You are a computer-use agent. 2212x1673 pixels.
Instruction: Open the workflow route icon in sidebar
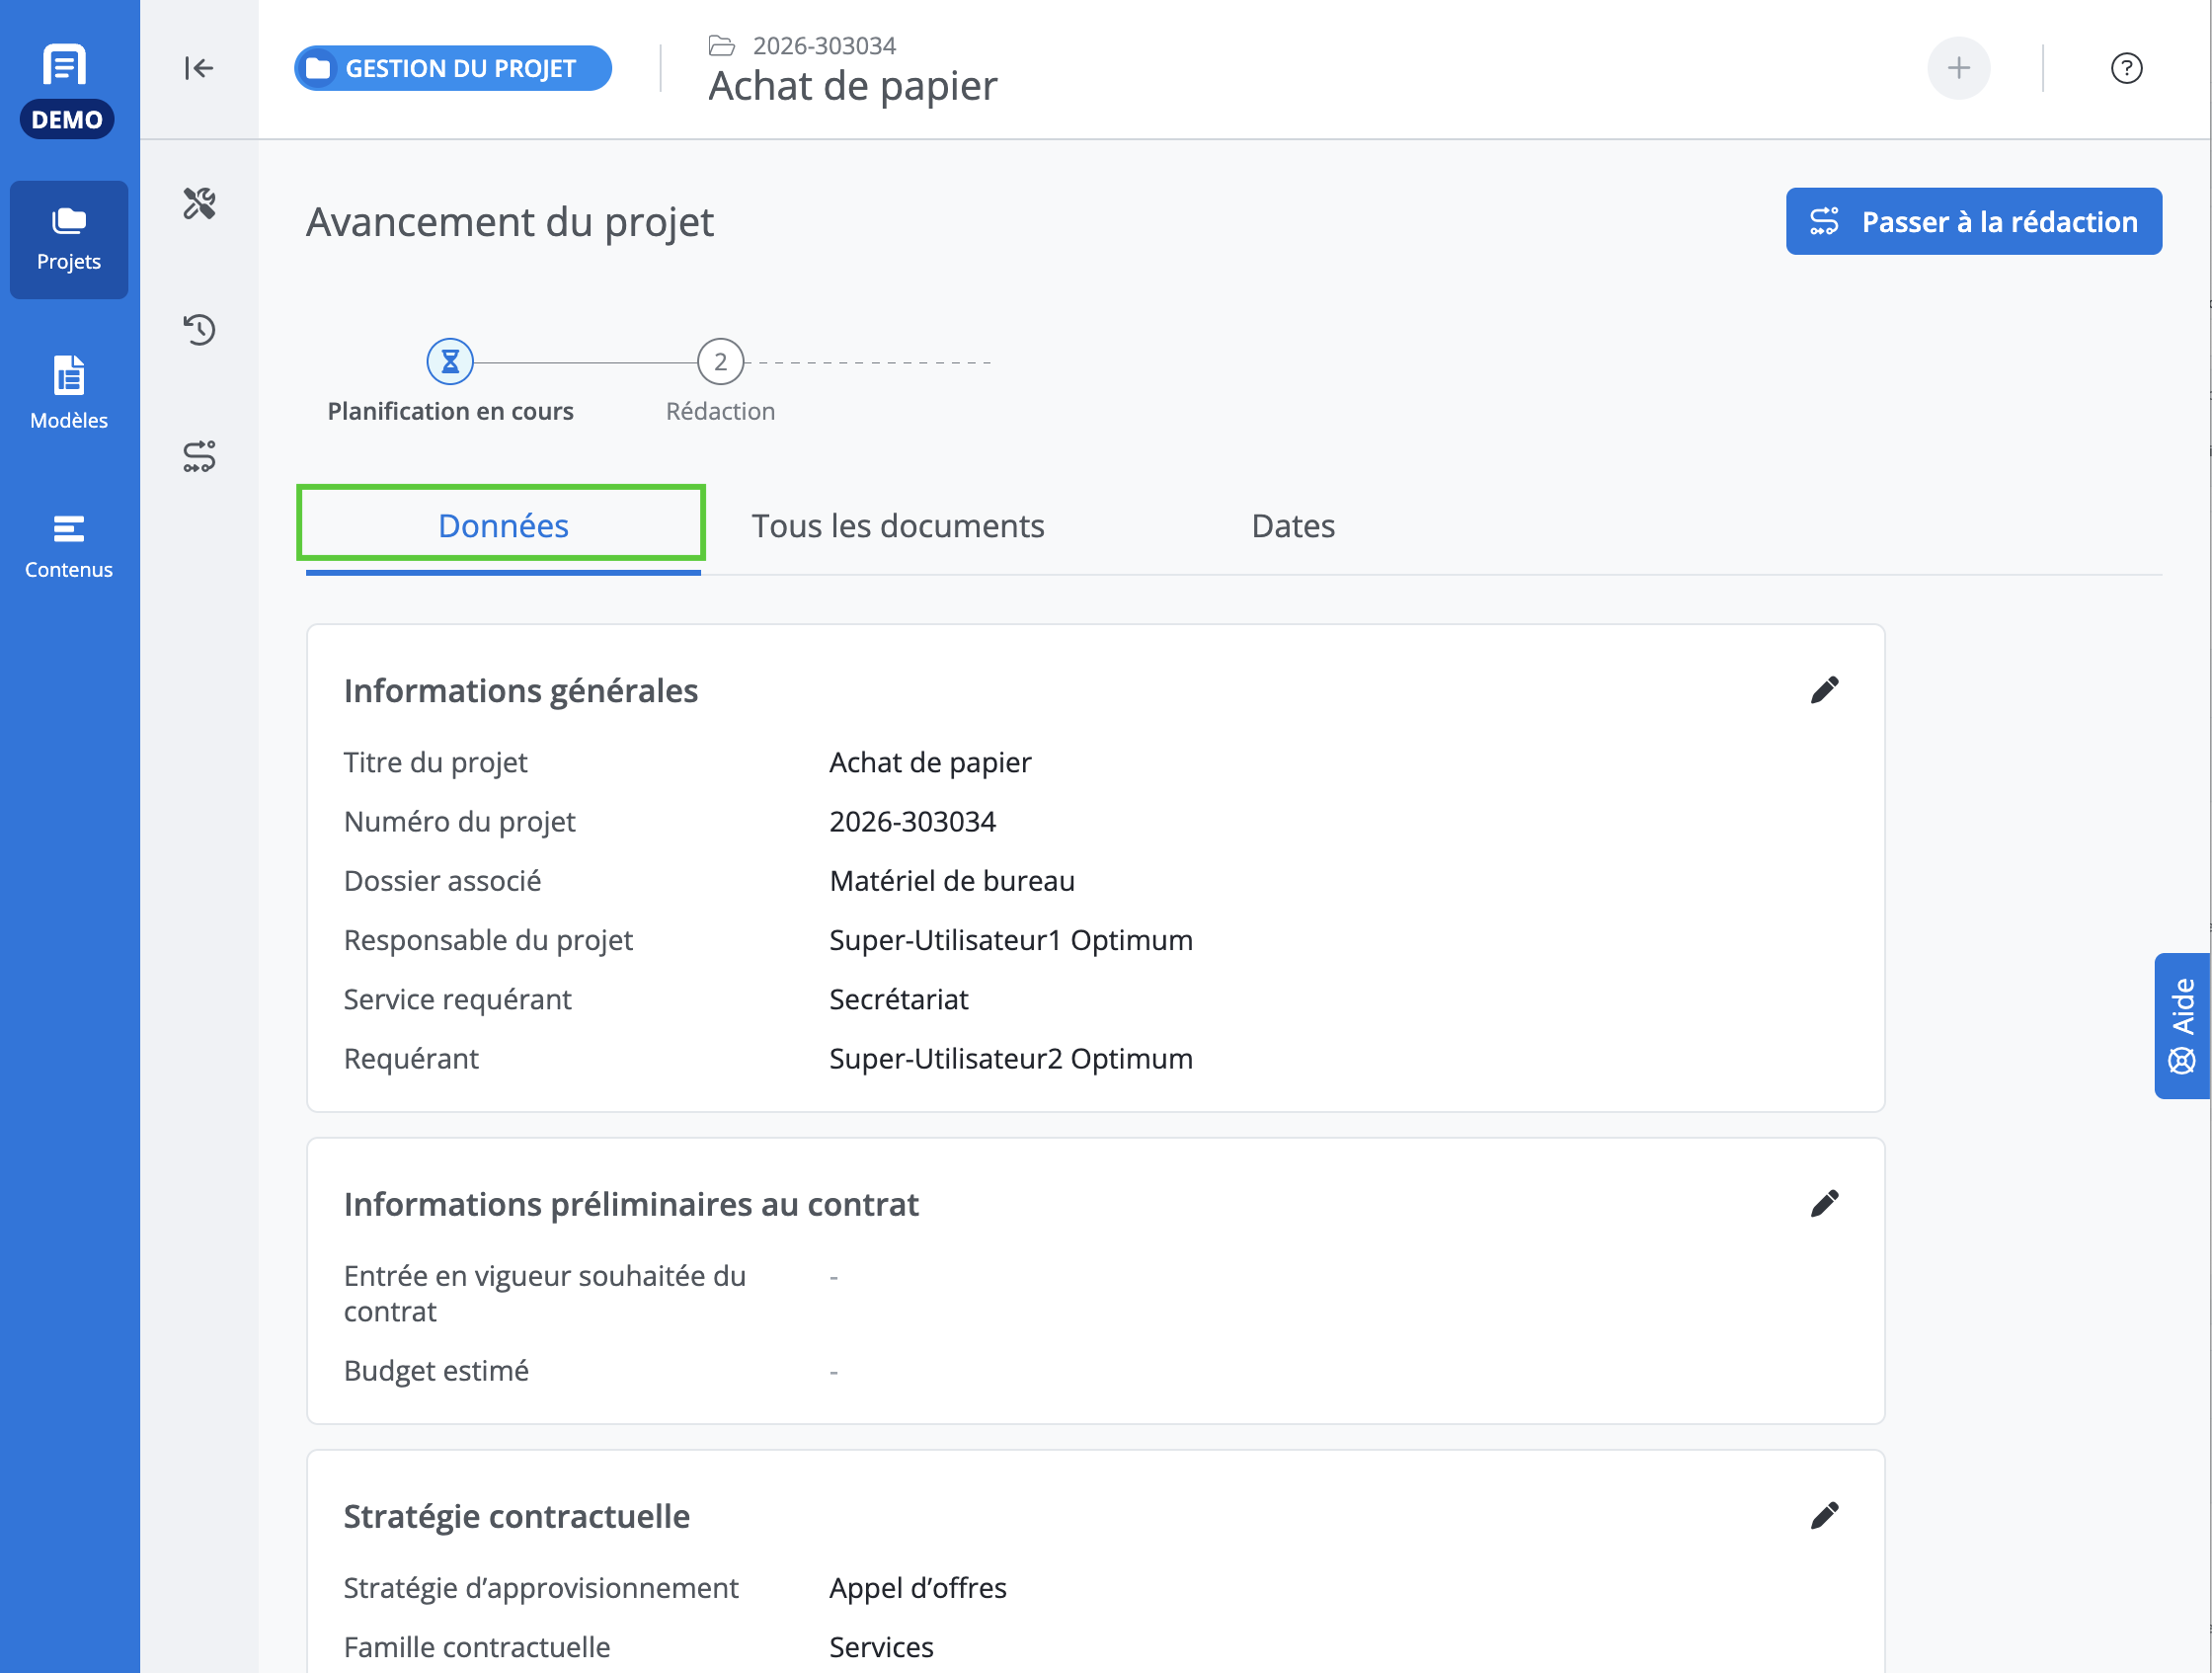coord(199,456)
